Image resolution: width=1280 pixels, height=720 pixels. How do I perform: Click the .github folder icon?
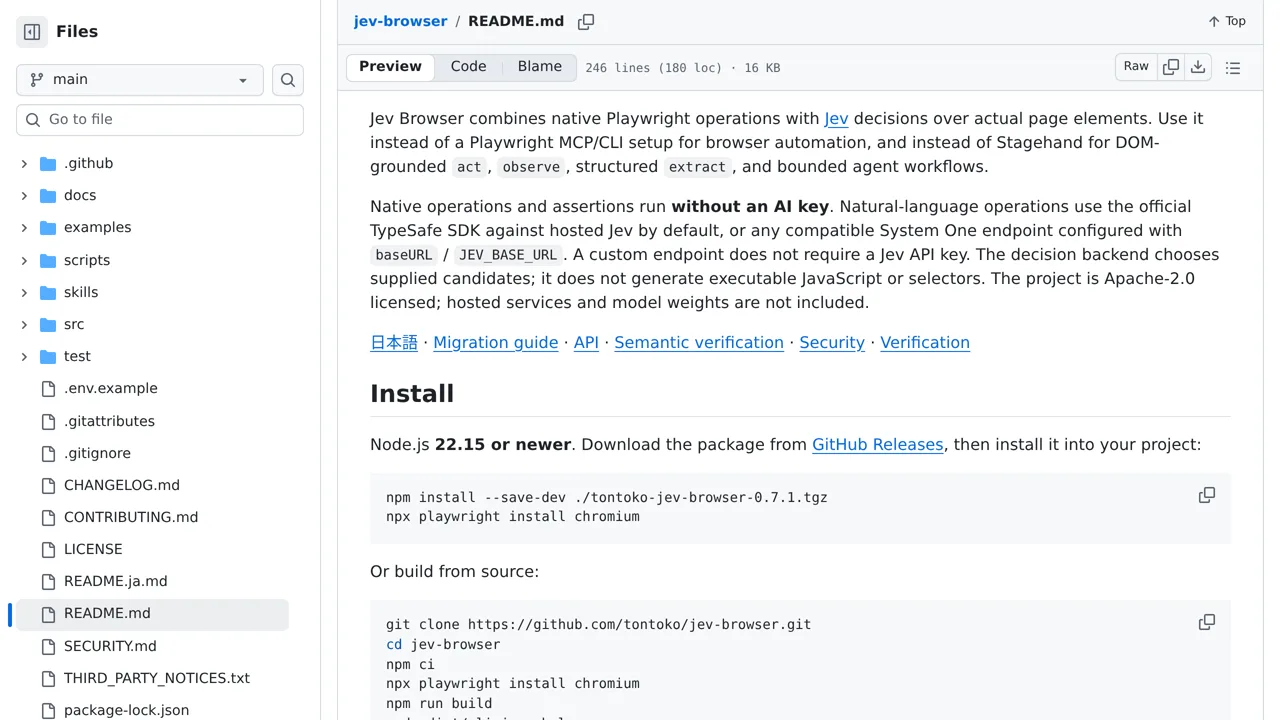[x=48, y=163]
